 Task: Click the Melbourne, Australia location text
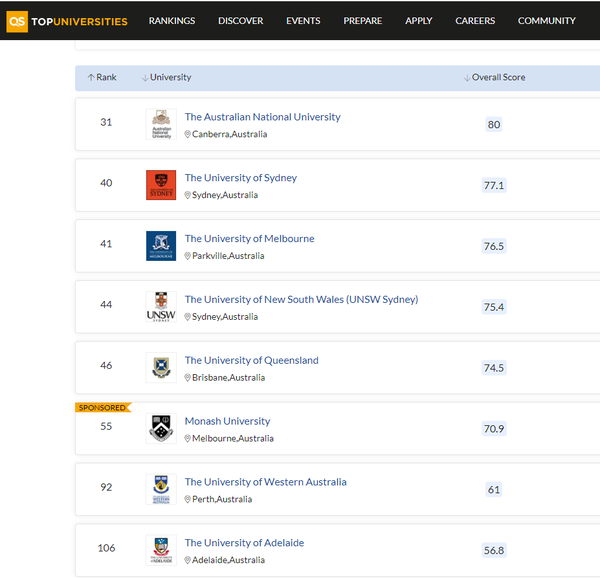coord(233,439)
